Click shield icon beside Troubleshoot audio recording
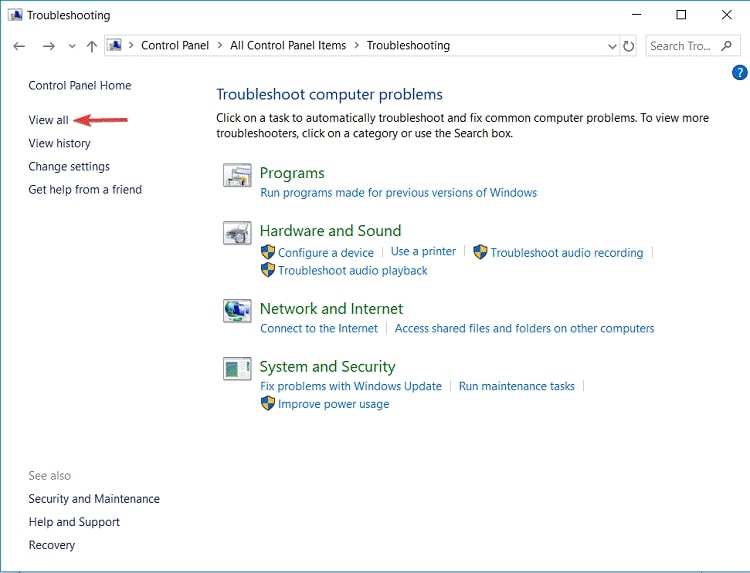The image size is (750, 573). pos(480,252)
